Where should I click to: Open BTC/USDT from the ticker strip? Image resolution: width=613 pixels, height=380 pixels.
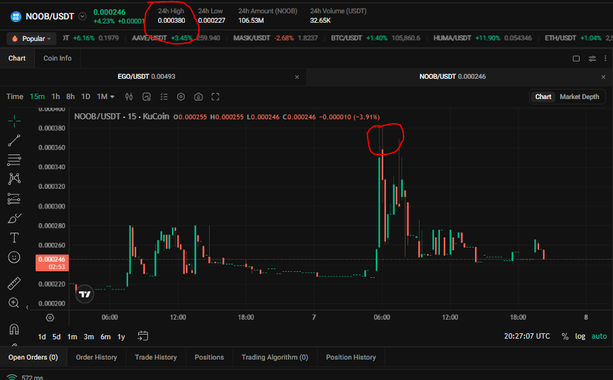pyautogui.click(x=375, y=38)
